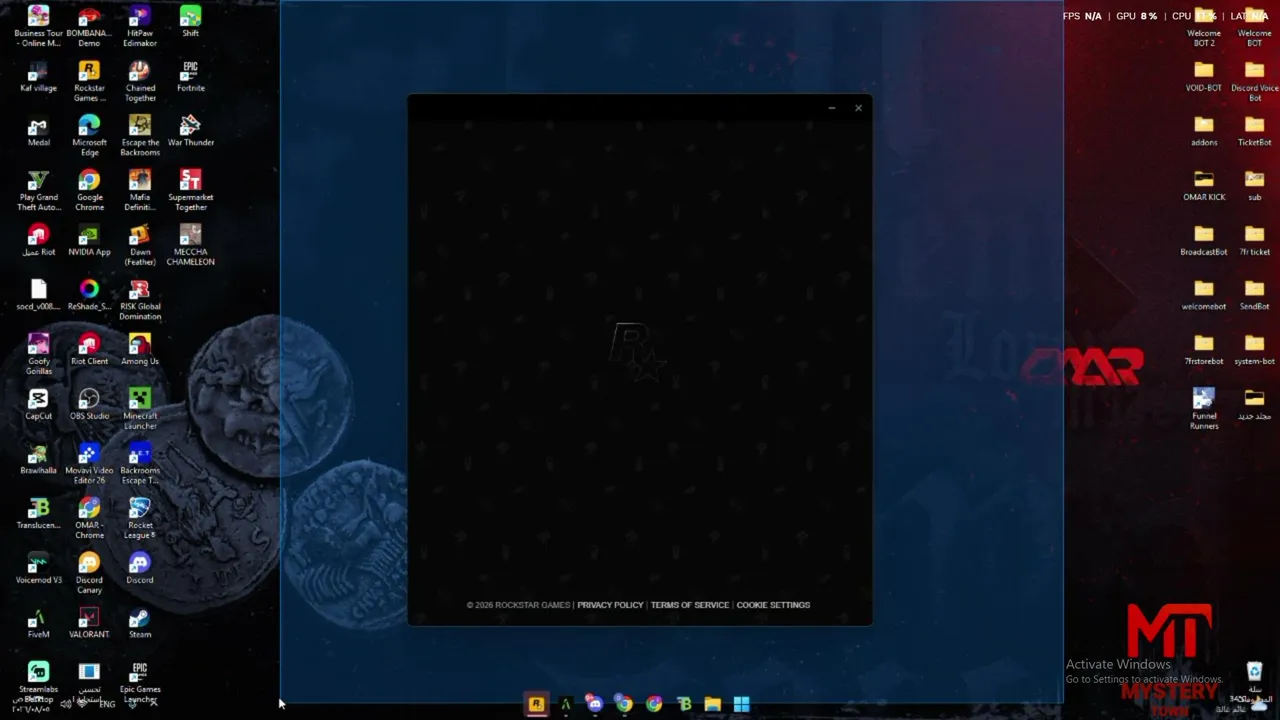This screenshot has width=1280, height=720.
Task: Select the Google Chrome desktop icon
Action: (x=89, y=190)
